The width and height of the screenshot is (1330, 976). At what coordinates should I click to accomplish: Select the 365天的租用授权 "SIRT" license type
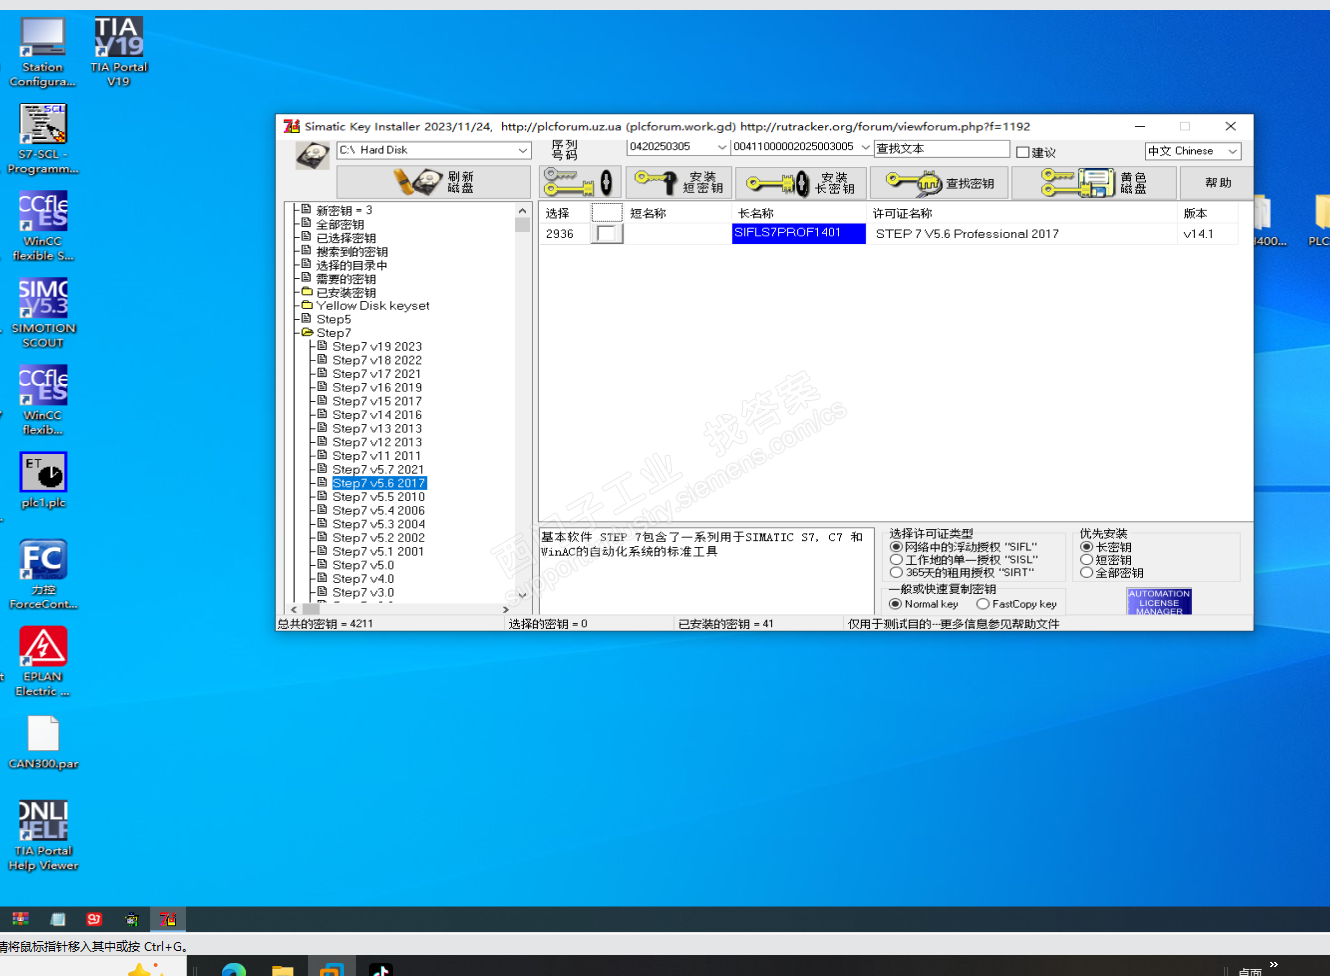click(896, 573)
